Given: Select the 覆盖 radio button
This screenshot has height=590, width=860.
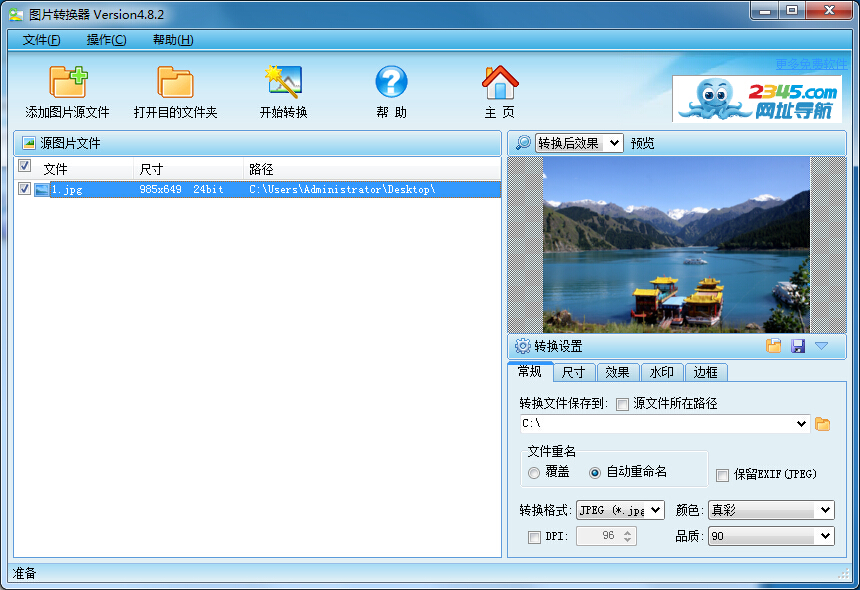Looking at the screenshot, I should [x=535, y=472].
